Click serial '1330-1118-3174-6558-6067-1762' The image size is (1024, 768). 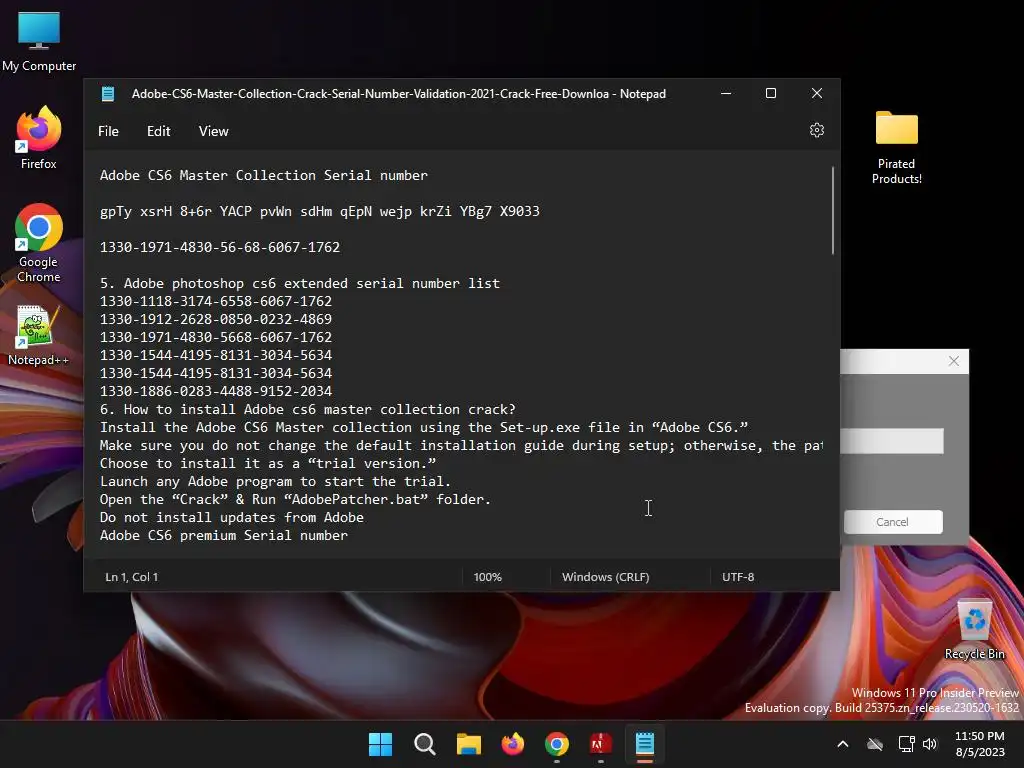216,302
